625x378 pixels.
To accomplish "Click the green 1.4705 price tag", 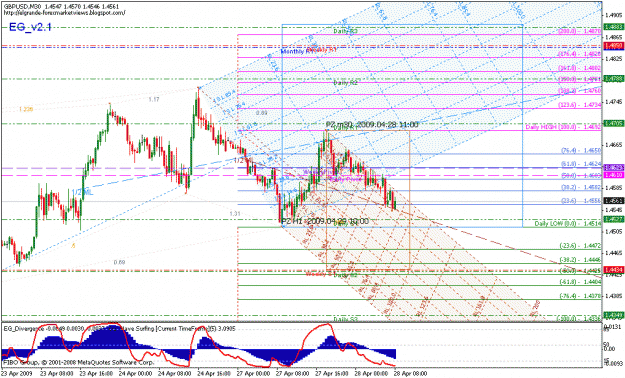I will click(614, 124).
